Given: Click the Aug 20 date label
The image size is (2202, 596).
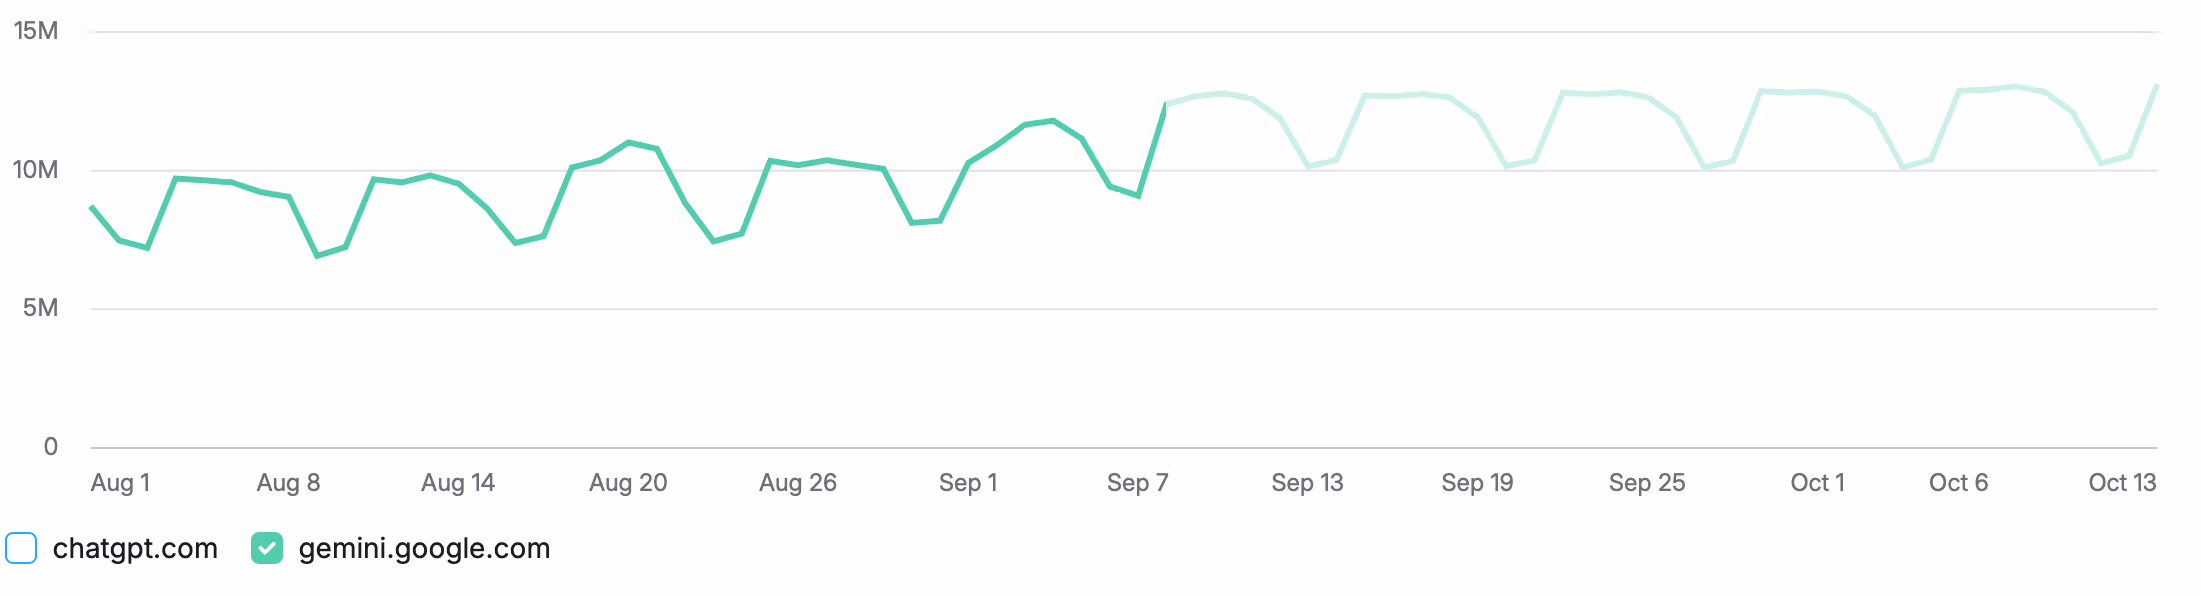Looking at the screenshot, I should [628, 483].
